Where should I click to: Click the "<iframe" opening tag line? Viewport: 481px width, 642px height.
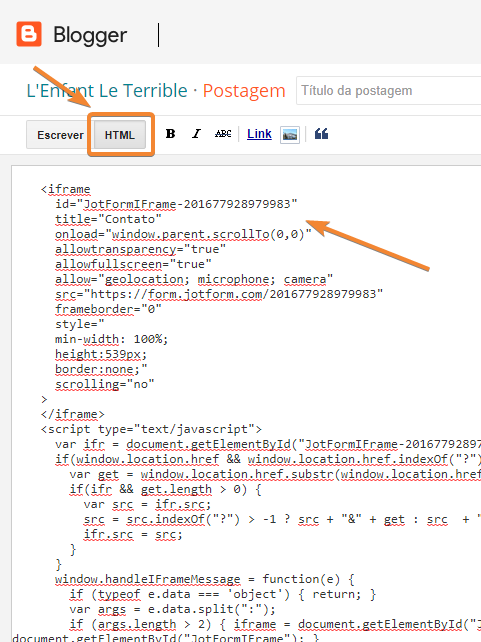[x=65, y=189]
